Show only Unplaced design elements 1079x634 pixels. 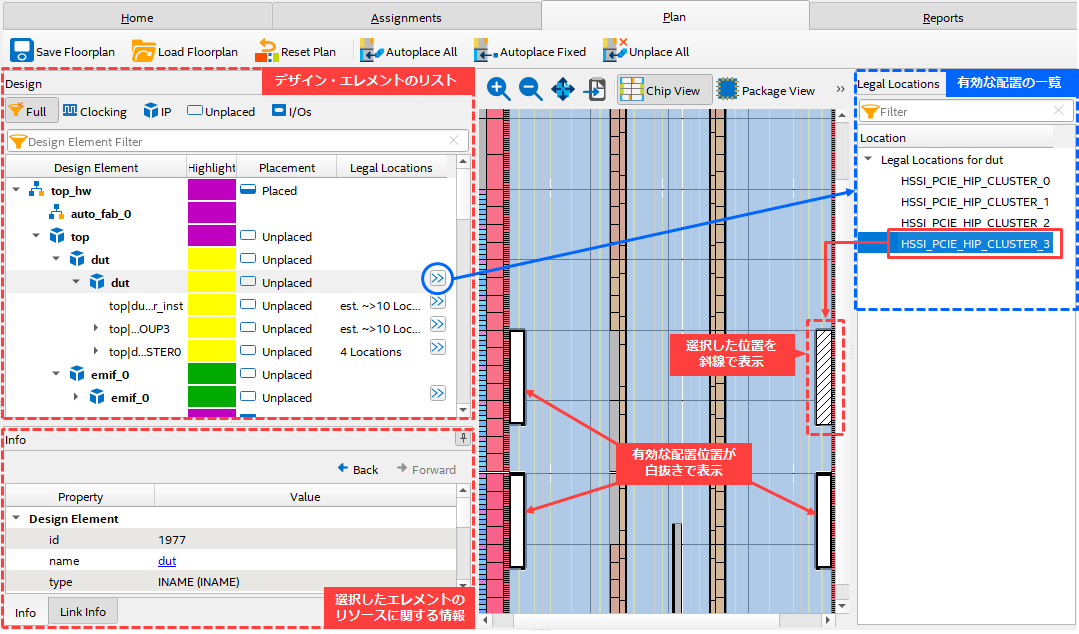point(221,111)
